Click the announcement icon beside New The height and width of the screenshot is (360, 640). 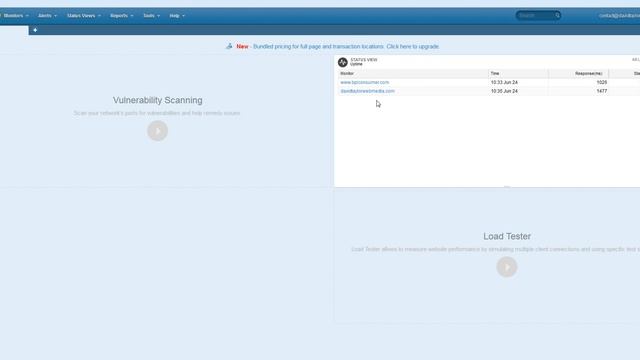click(x=229, y=46)
